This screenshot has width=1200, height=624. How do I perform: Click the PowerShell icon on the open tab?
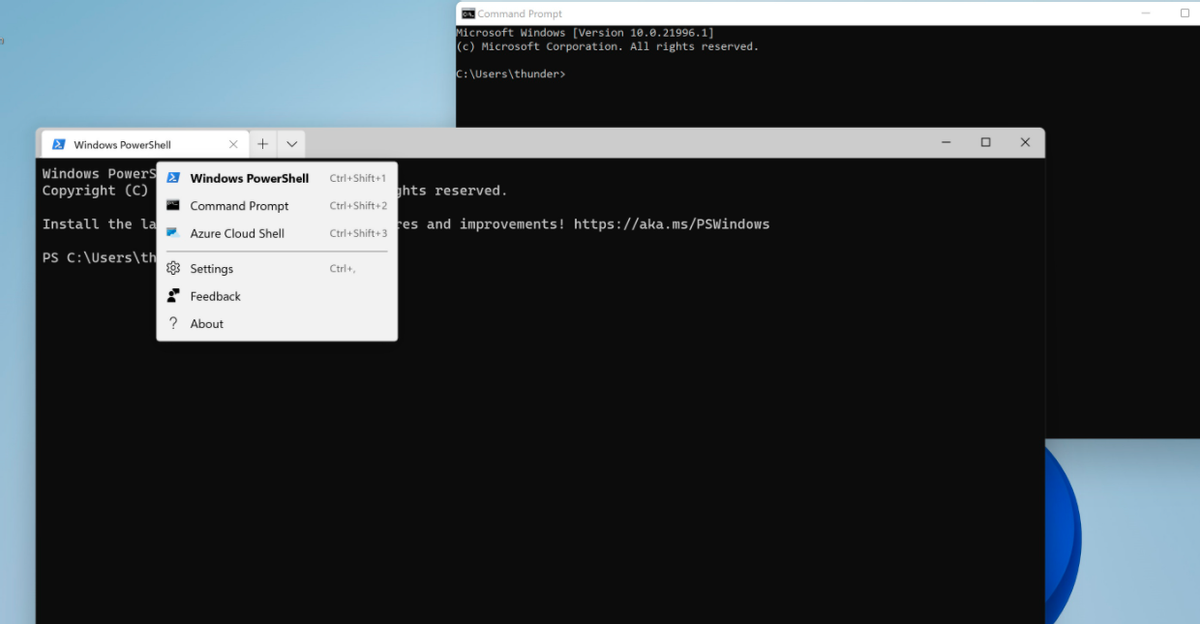59,144
